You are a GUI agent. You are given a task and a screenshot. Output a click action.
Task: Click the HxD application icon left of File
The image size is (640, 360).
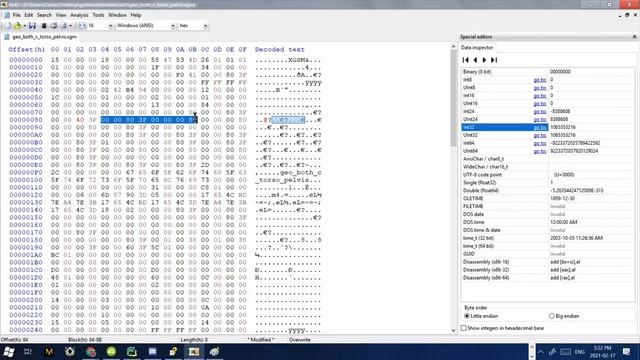7,15
